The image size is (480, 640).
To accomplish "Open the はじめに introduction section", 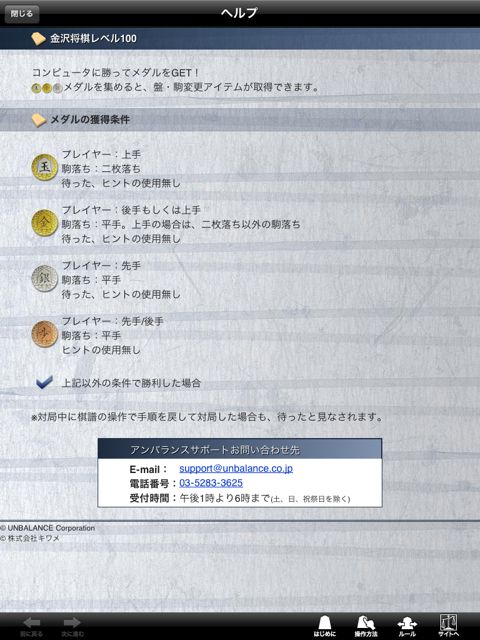I will (x=324, y=626).
